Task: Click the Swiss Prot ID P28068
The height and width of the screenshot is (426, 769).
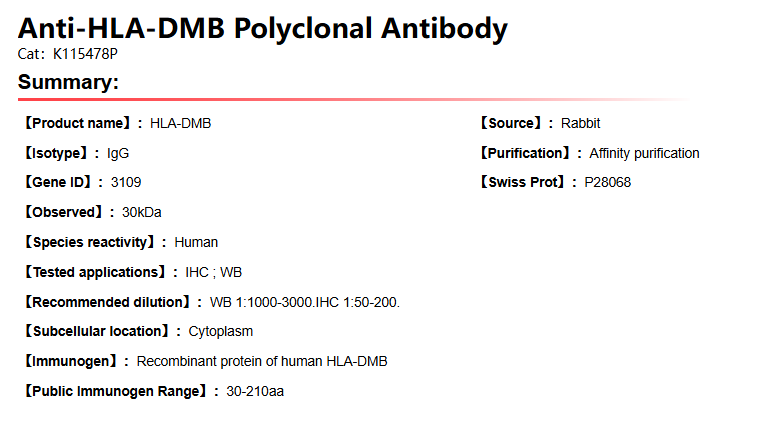Action: point(608,182)
